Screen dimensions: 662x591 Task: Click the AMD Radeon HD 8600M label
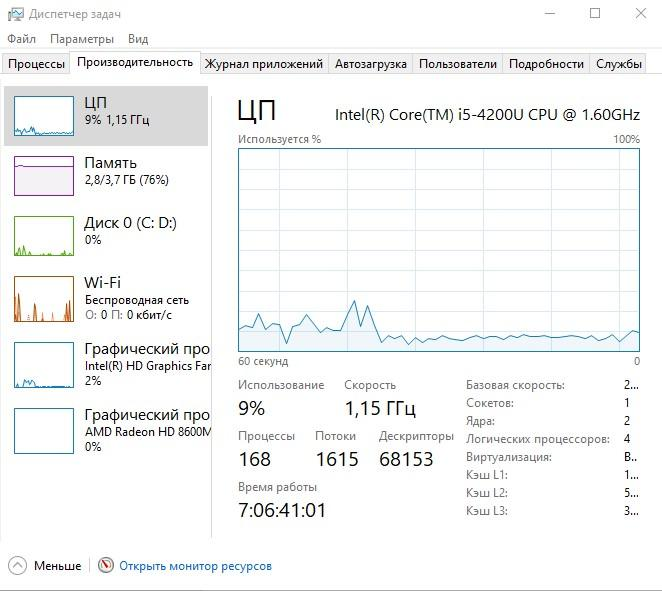[x=147, y=432]
